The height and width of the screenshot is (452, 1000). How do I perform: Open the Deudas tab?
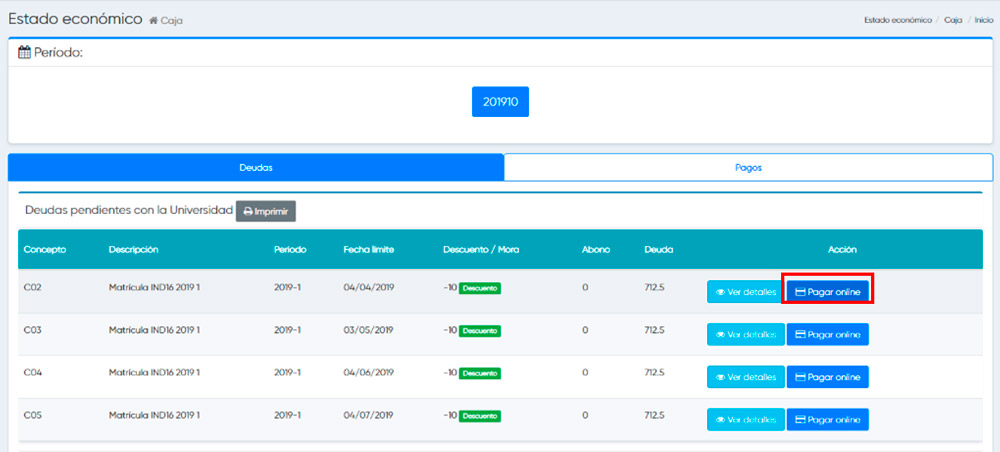(256, 168)
